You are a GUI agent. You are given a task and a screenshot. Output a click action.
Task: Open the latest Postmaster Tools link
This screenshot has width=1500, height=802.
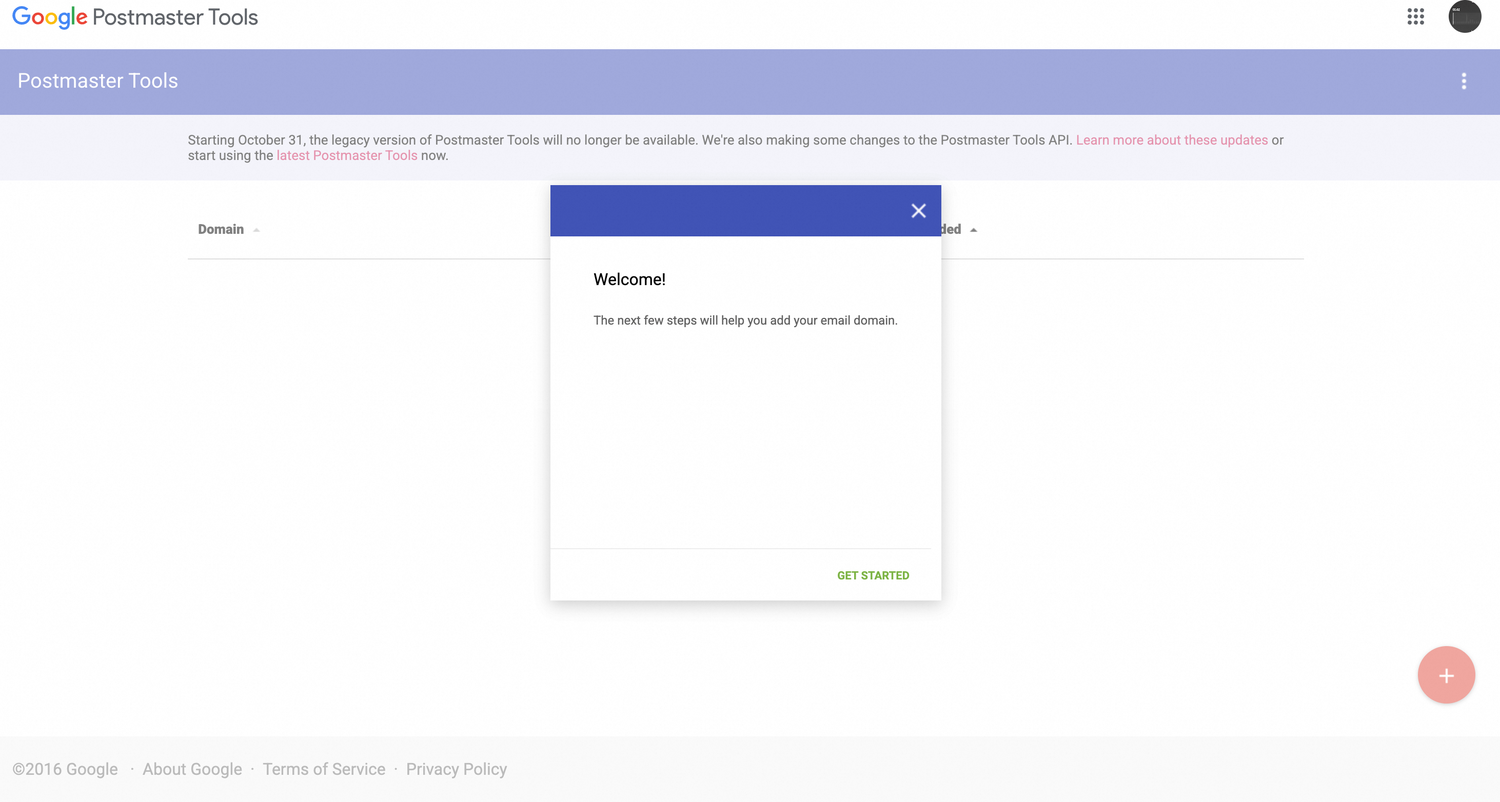point(347,155)
